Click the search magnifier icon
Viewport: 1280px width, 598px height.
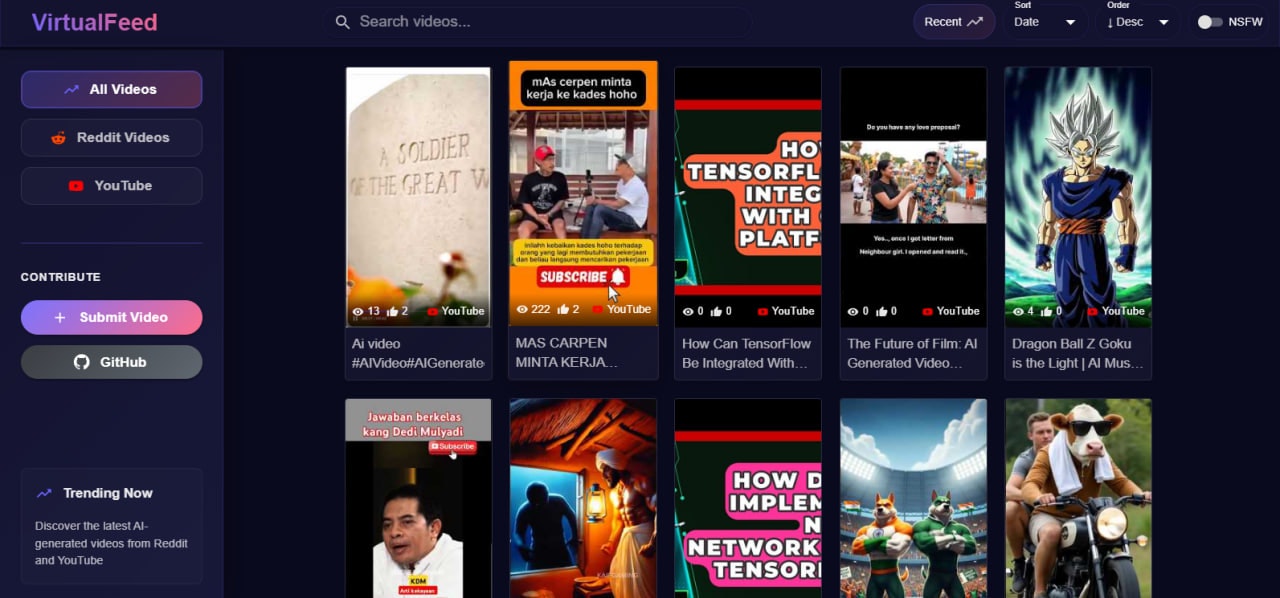click(343, 21)
